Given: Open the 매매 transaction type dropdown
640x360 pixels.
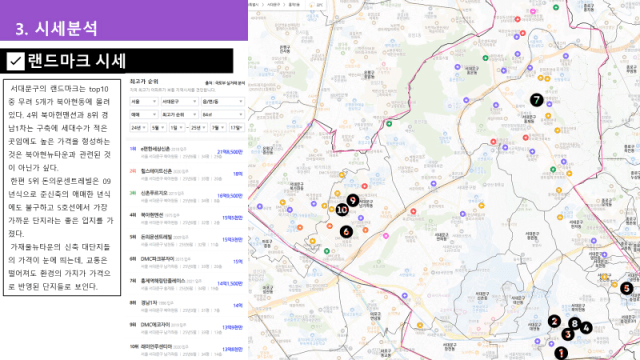Looking at the screenshot, I should tap(144, 114).
